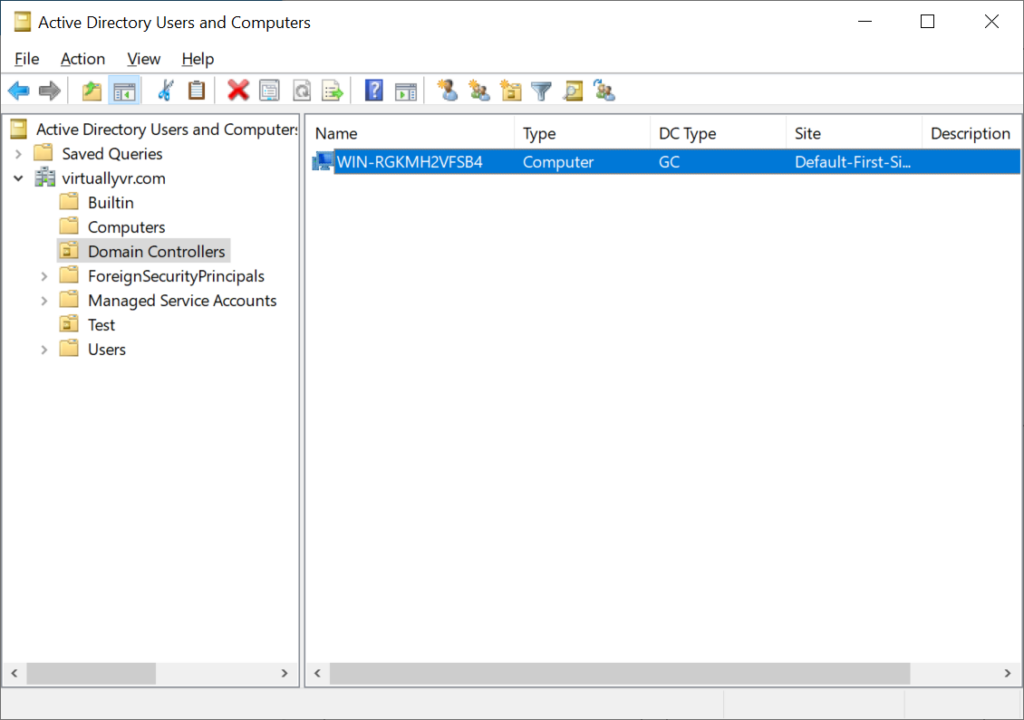
Task: Expand the Users container node
Action: pos(44,350)
